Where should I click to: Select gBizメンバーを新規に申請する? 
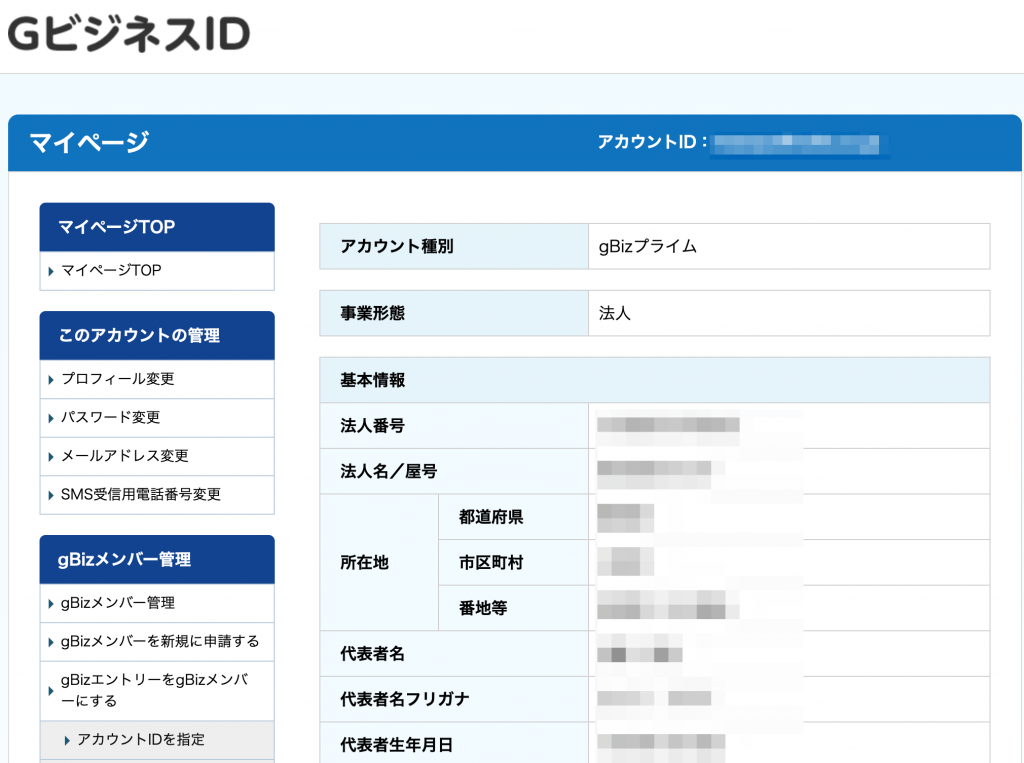160,641
